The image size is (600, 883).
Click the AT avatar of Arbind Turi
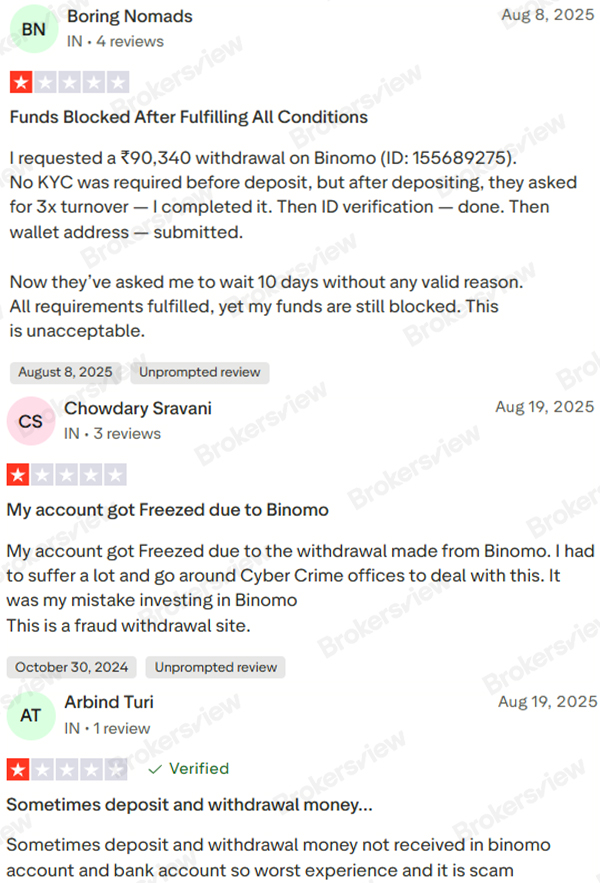[31, 715]
